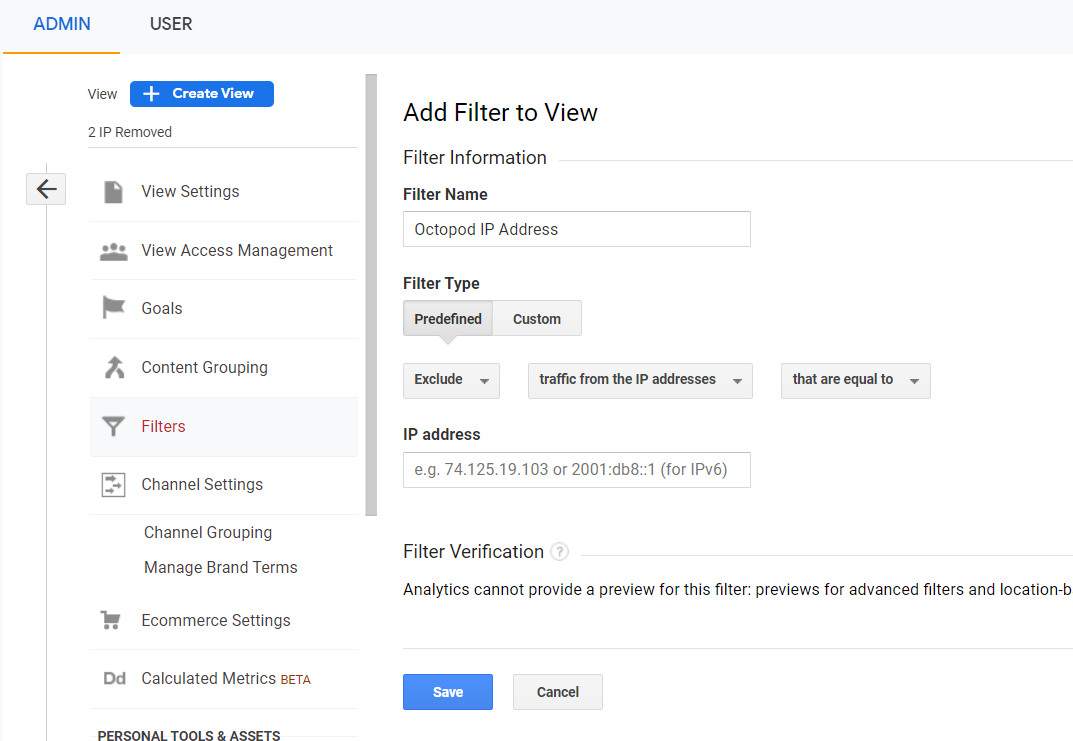Open the that are equal to dropdown
This screenshot has height=741, width=1073.
tap(855, 380)
